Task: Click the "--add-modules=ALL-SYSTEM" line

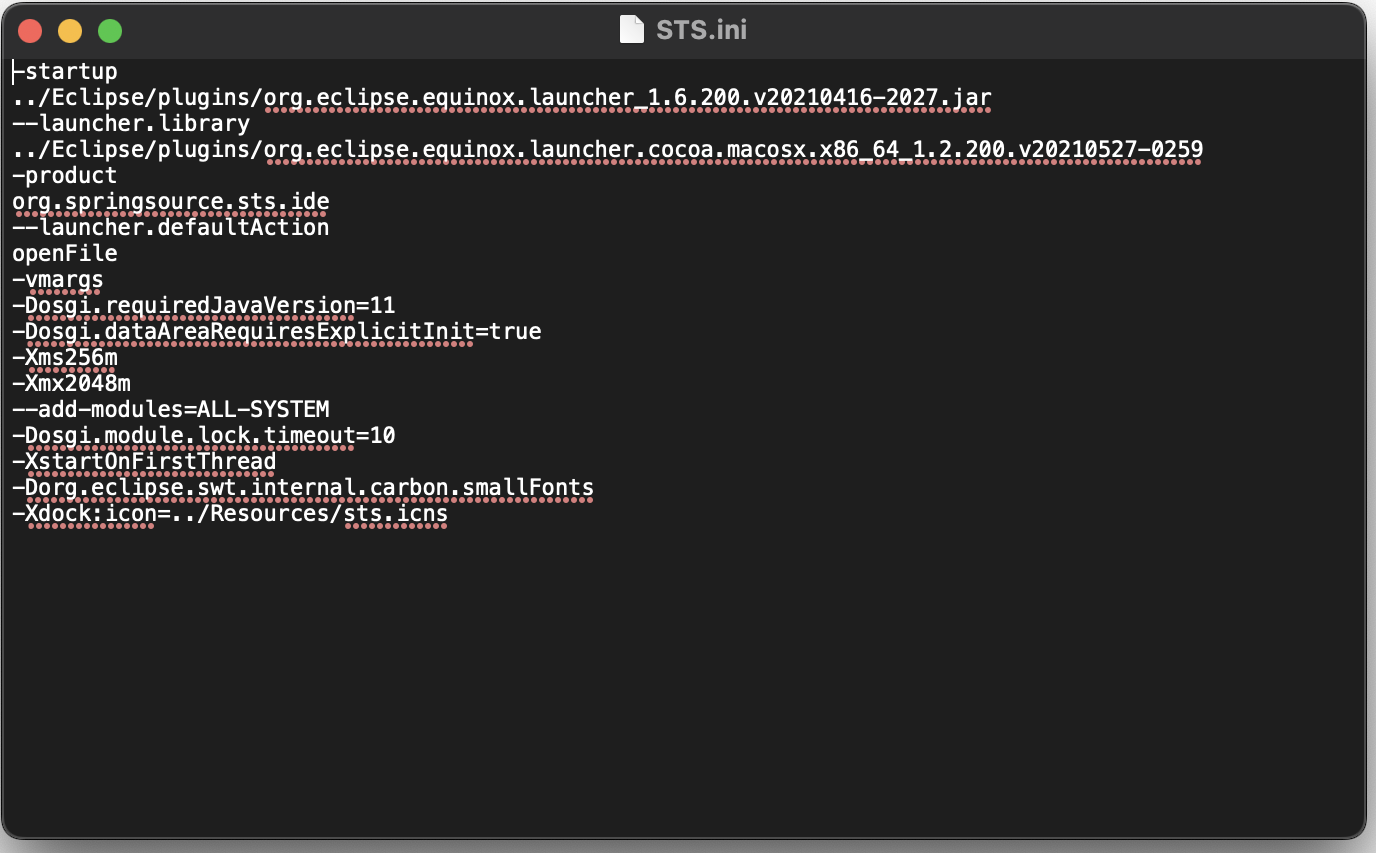Action: pyautogui.click(x=171, y=410)
